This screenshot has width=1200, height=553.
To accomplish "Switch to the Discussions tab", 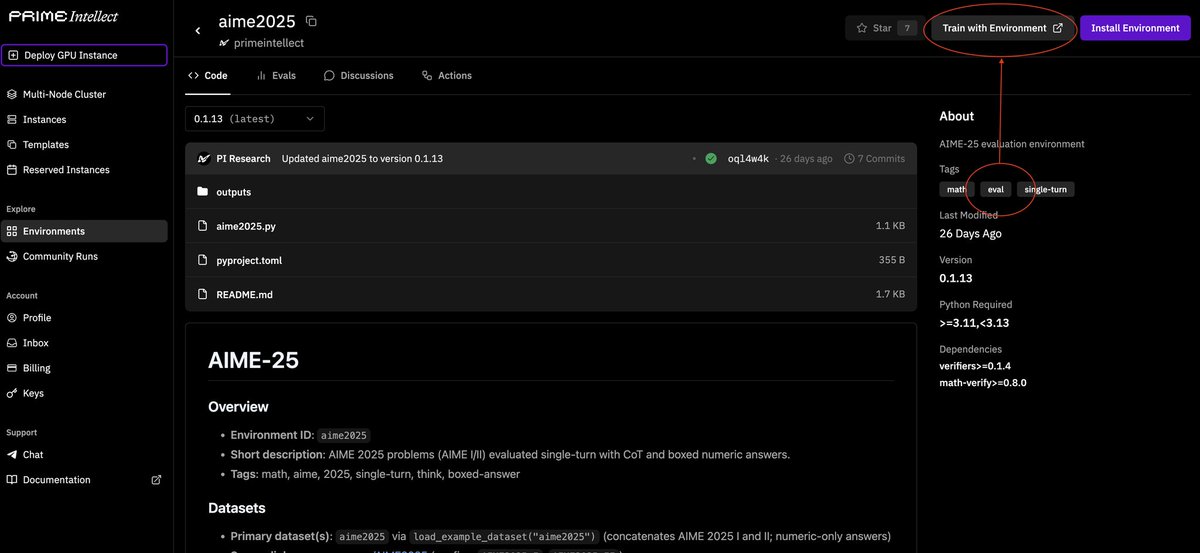I will tap(359, 76).
